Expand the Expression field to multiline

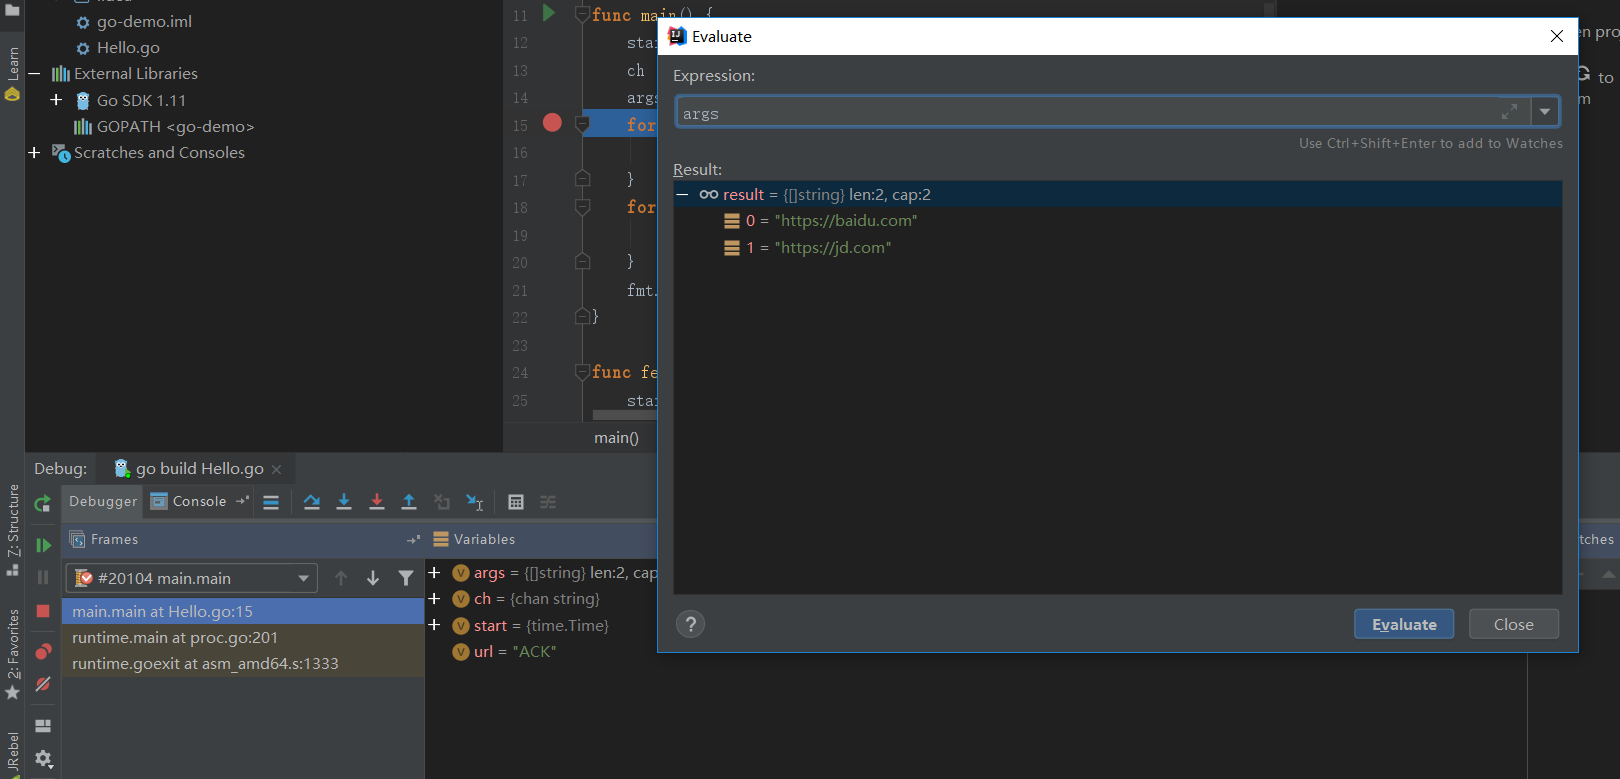click(1509, 112)
